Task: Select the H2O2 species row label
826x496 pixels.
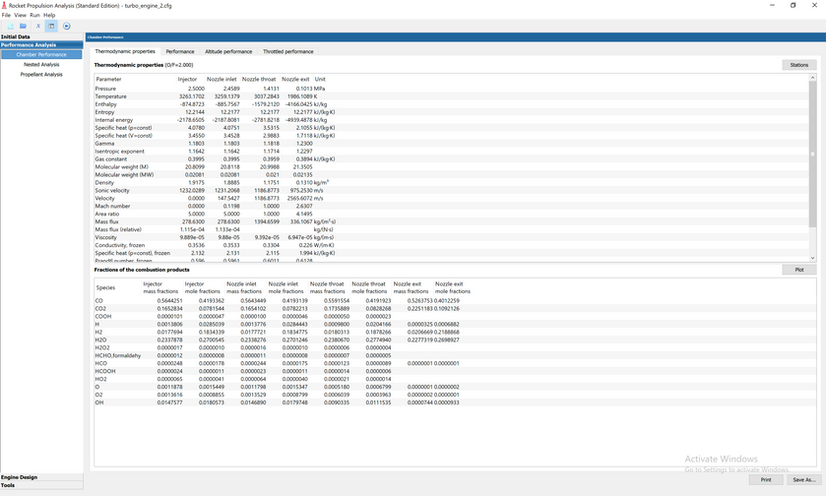Action: click(102, 348)
